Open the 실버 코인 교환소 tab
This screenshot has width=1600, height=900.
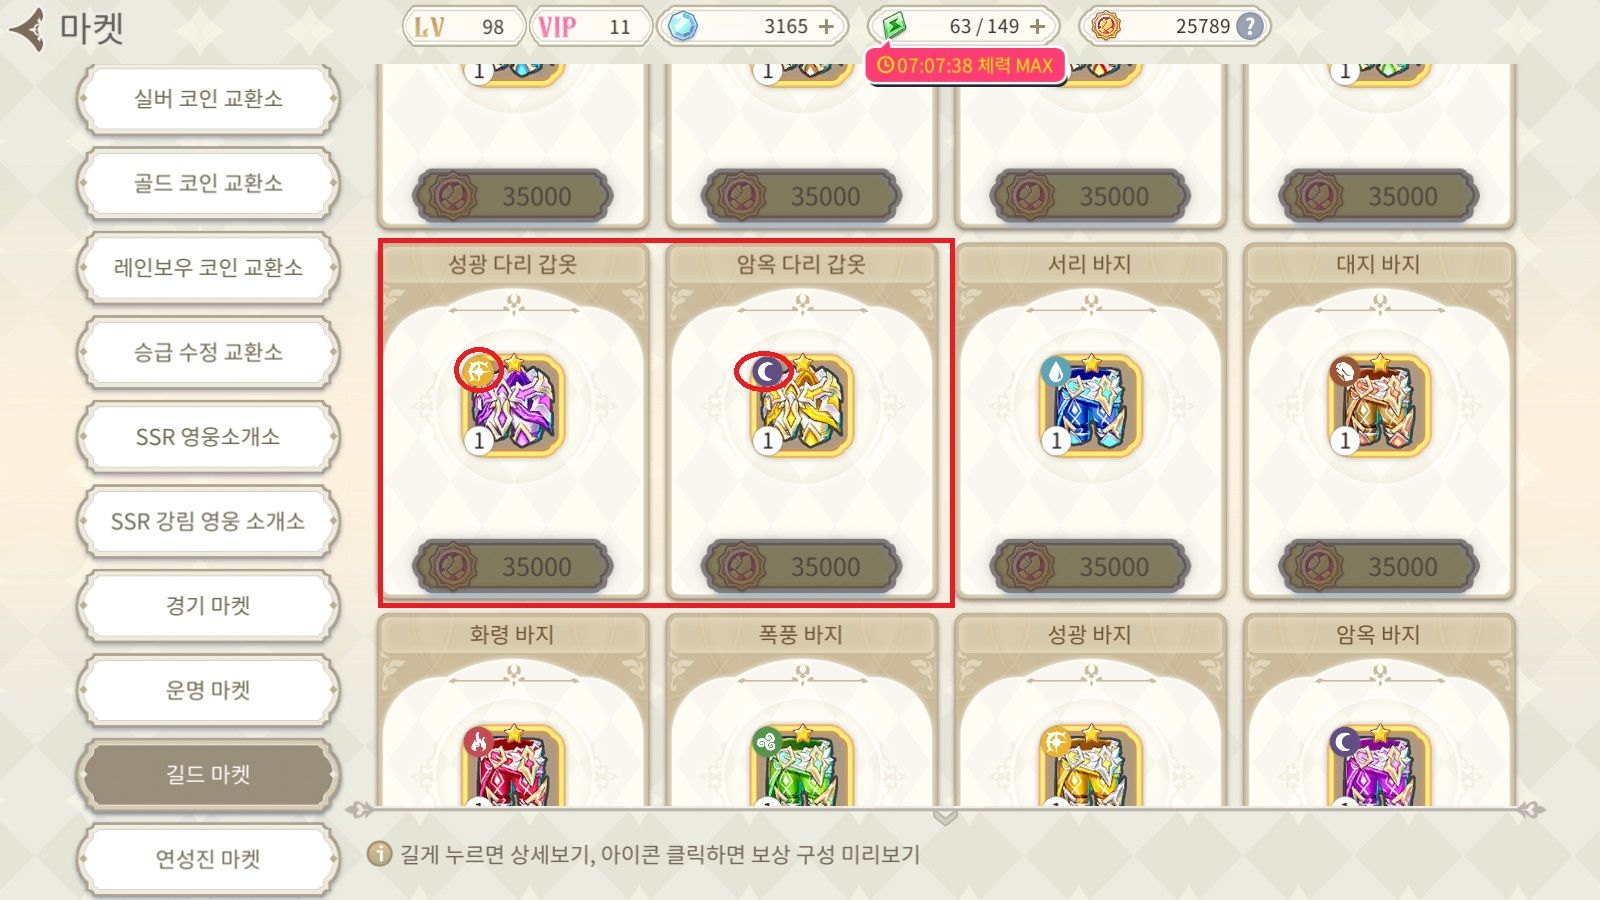point(208,99)
